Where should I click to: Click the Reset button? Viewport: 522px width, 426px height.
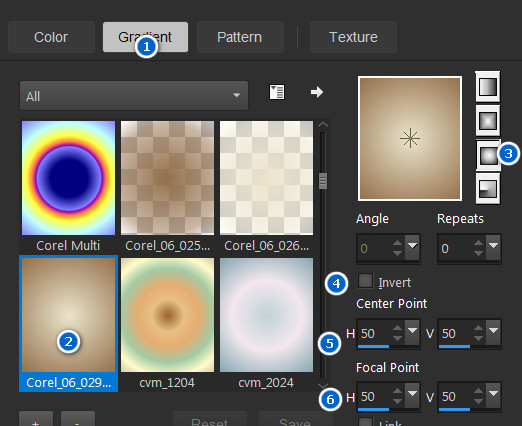point(209,419)
